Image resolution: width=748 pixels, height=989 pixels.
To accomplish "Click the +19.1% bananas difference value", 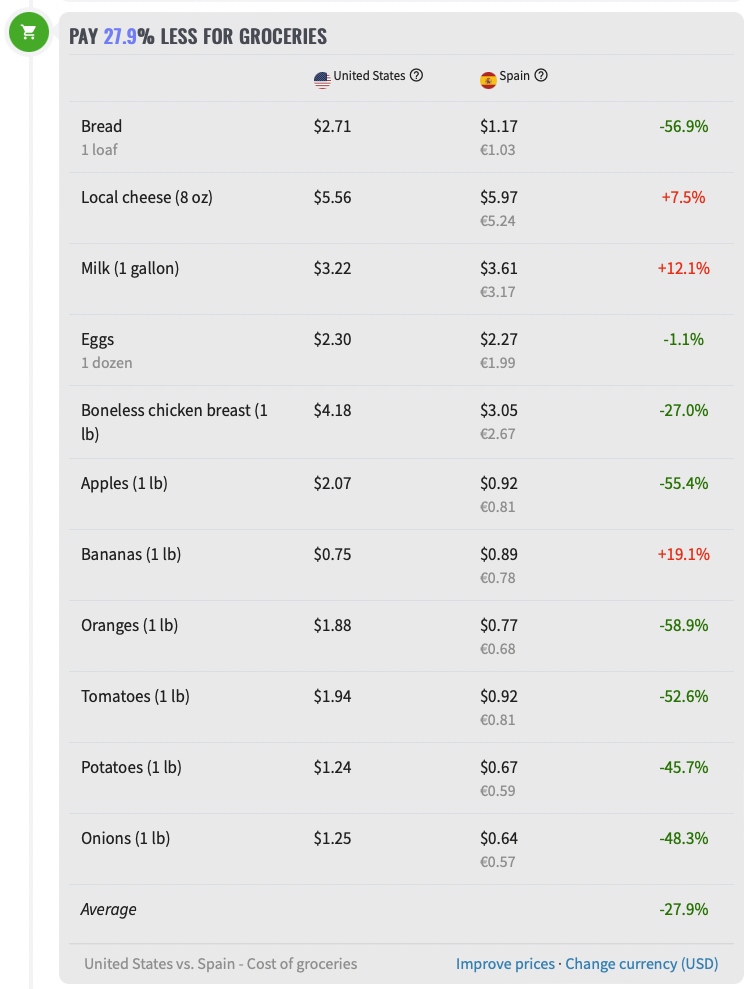I will tap(683, 554).
